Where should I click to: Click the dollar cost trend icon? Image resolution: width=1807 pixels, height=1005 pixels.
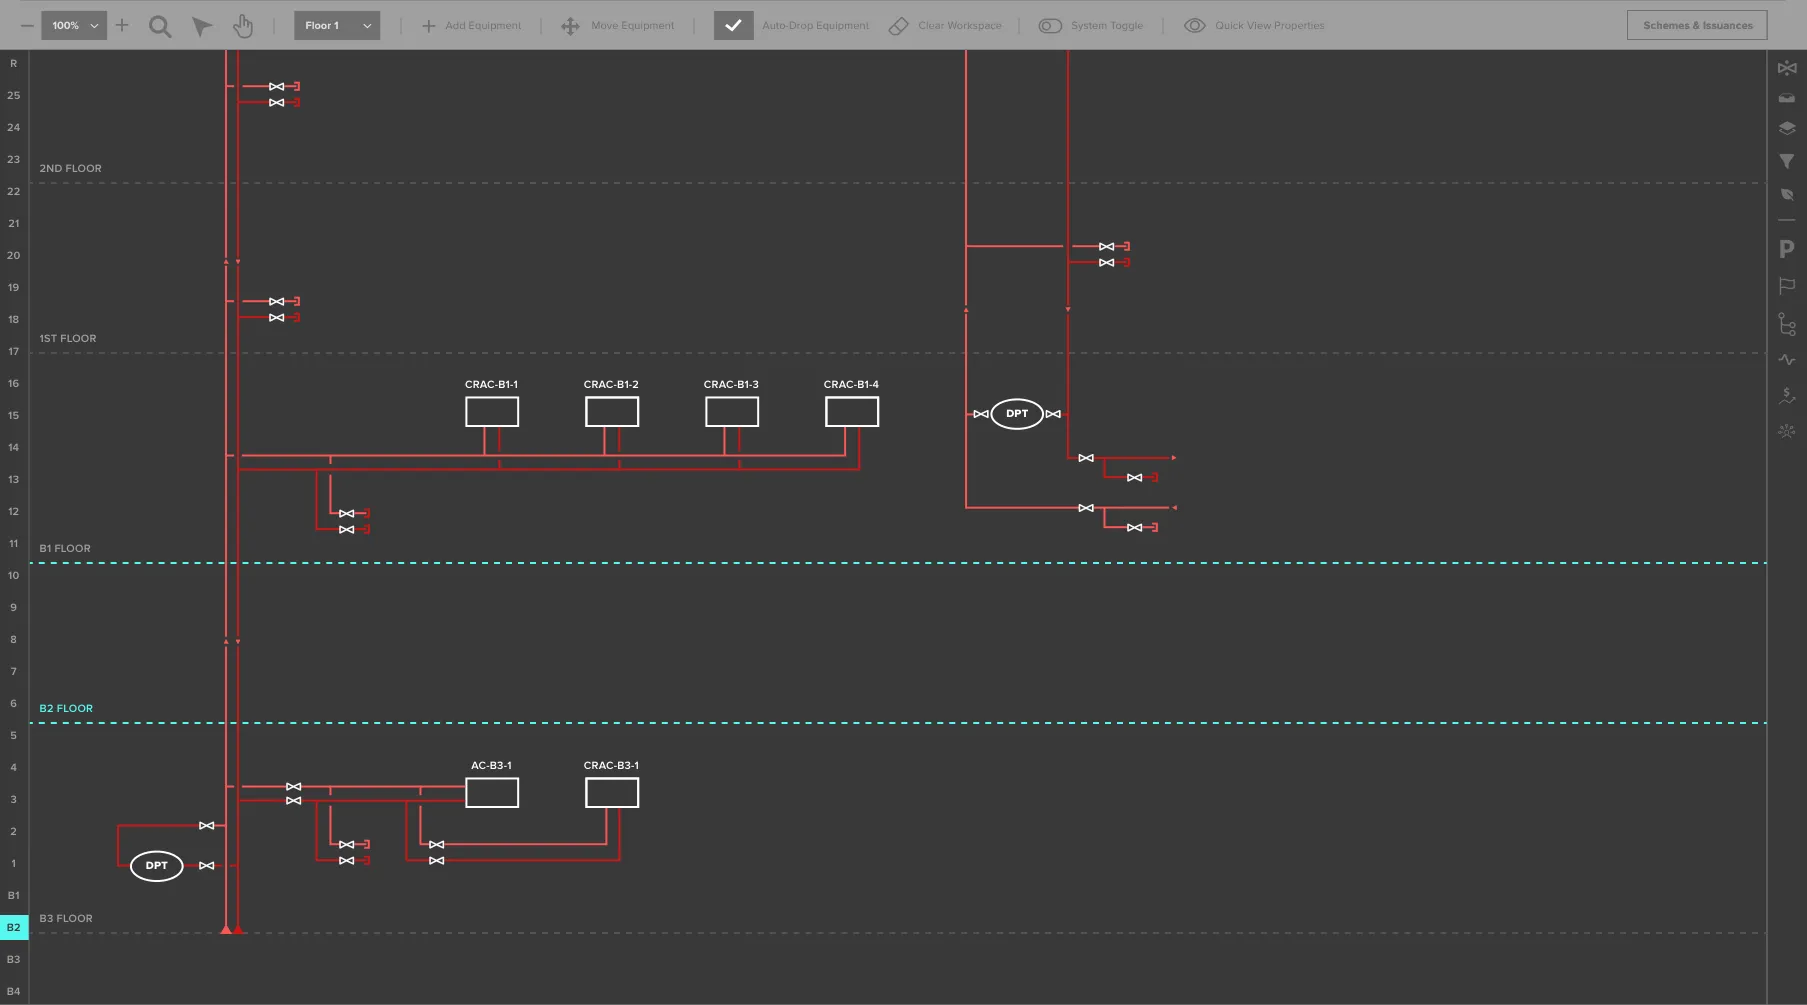coord(1787,396)
